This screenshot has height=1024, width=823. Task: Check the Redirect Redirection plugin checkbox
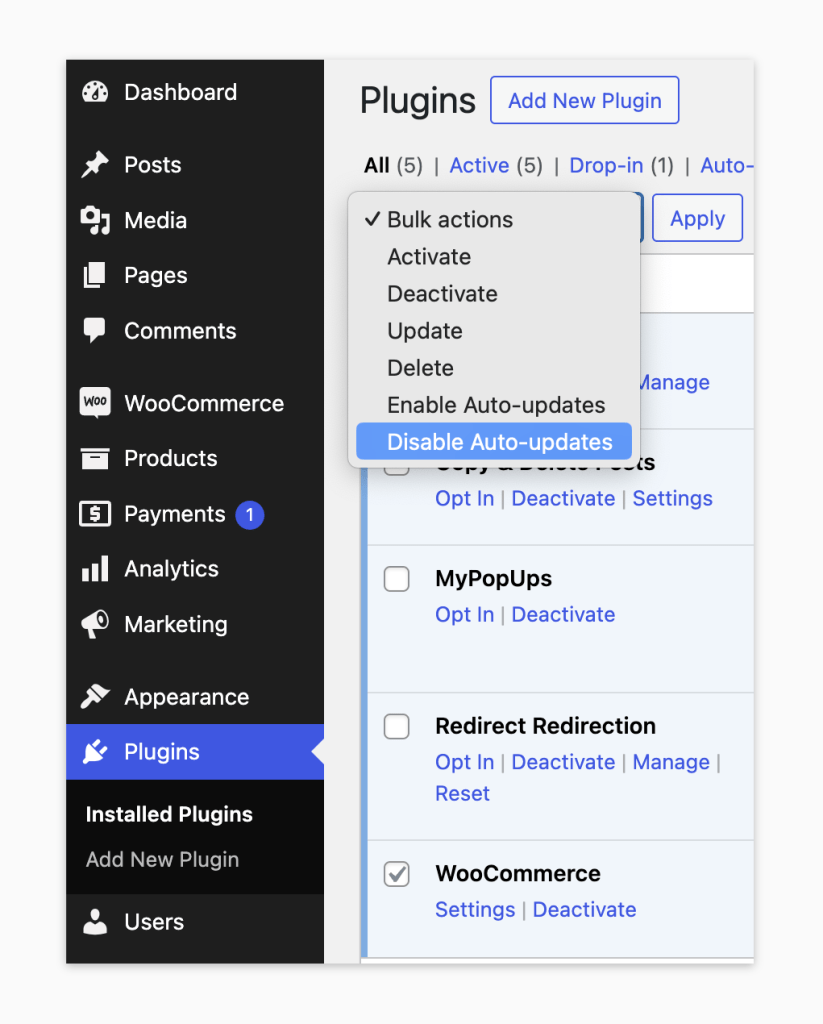pyautogui.click(x=396, y=726)
